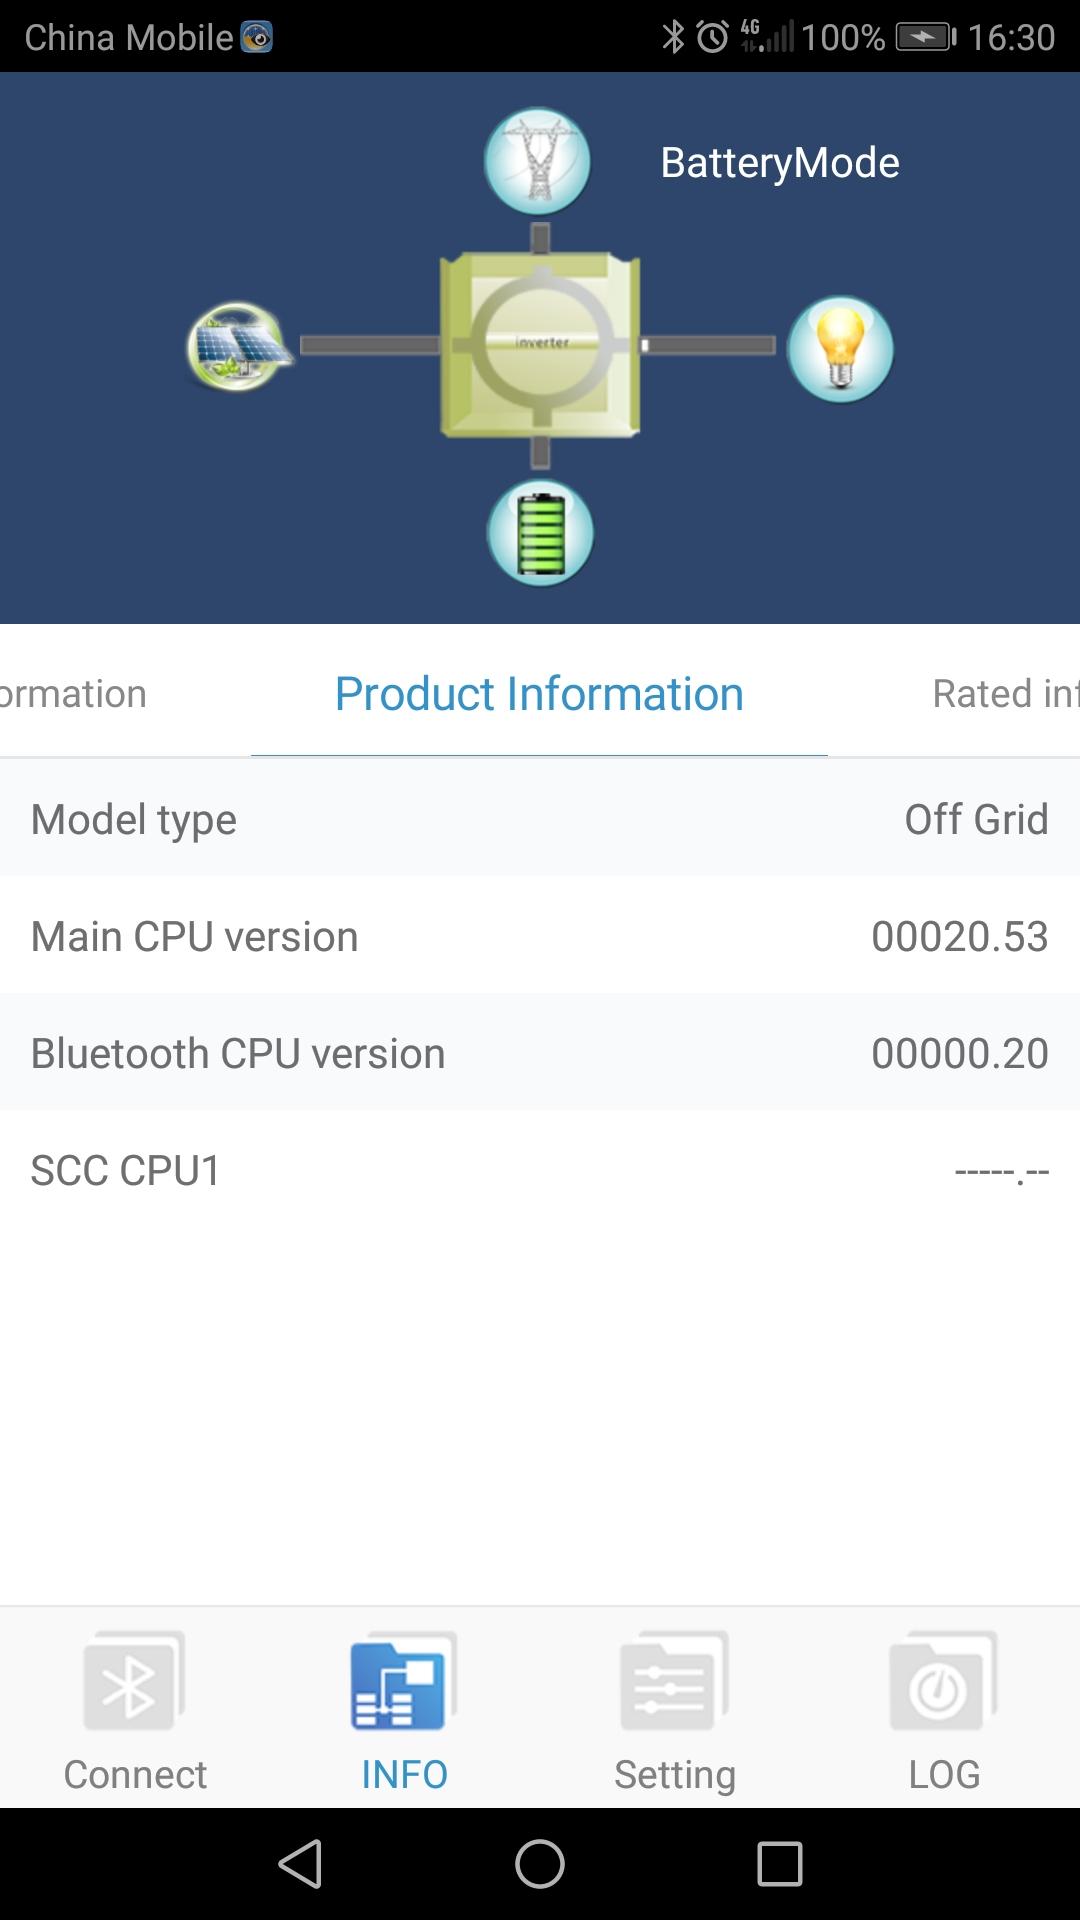Tap the central inverter graphic
This screenshot has width=1080, height=1920.
540,345
